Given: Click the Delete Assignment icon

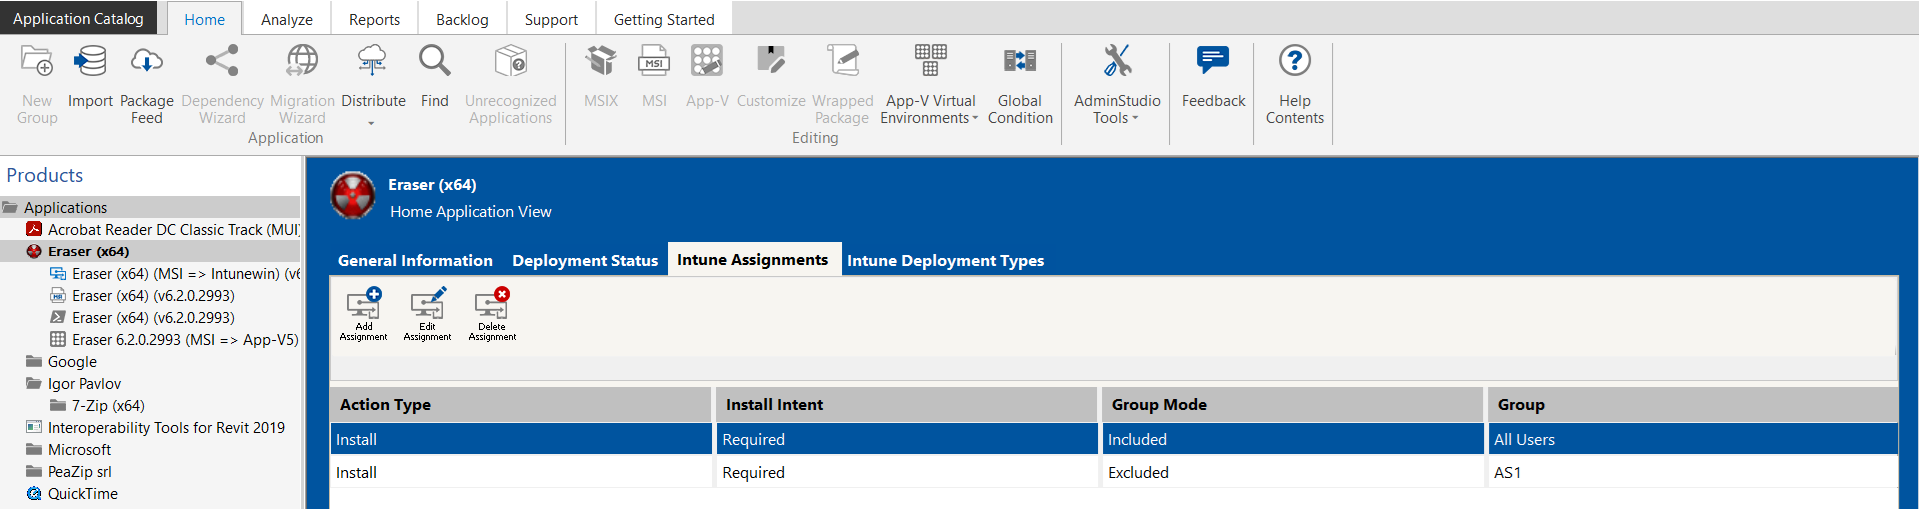Looking at the screenshot, I should 492,304.
